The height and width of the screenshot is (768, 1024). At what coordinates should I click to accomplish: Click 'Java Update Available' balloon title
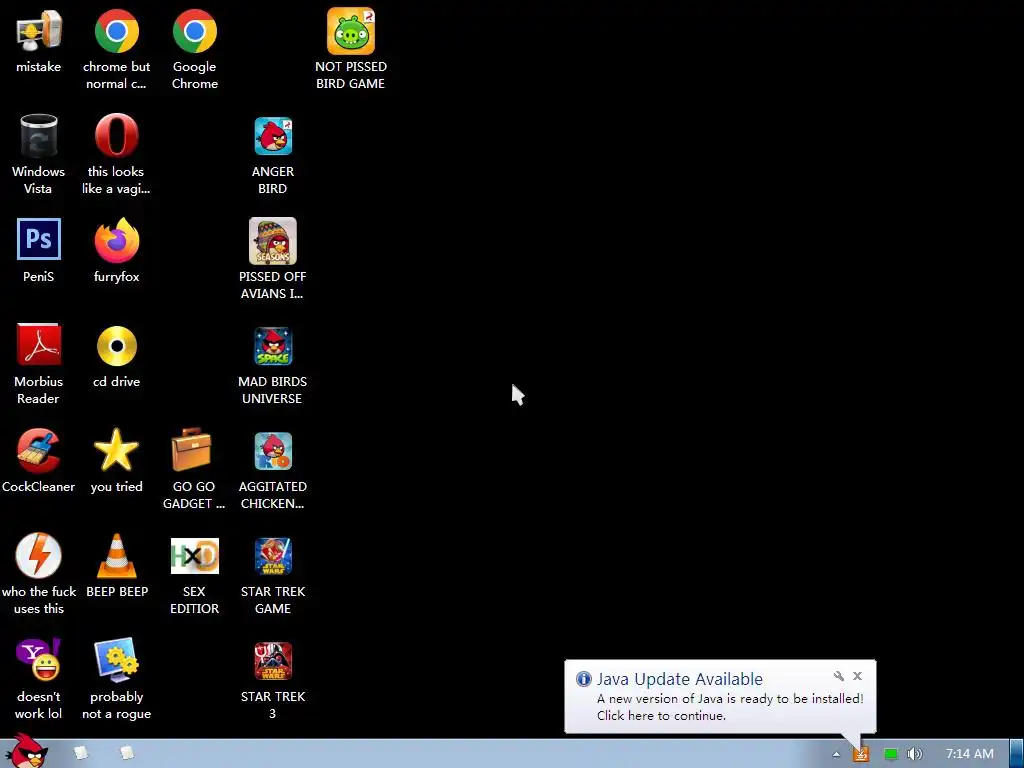coord(679,679)
